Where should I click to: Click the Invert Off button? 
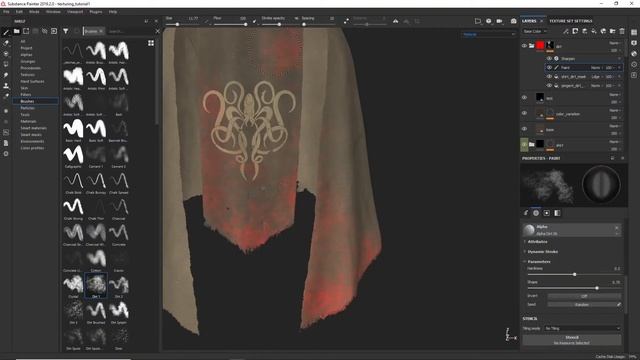(584, 296)
